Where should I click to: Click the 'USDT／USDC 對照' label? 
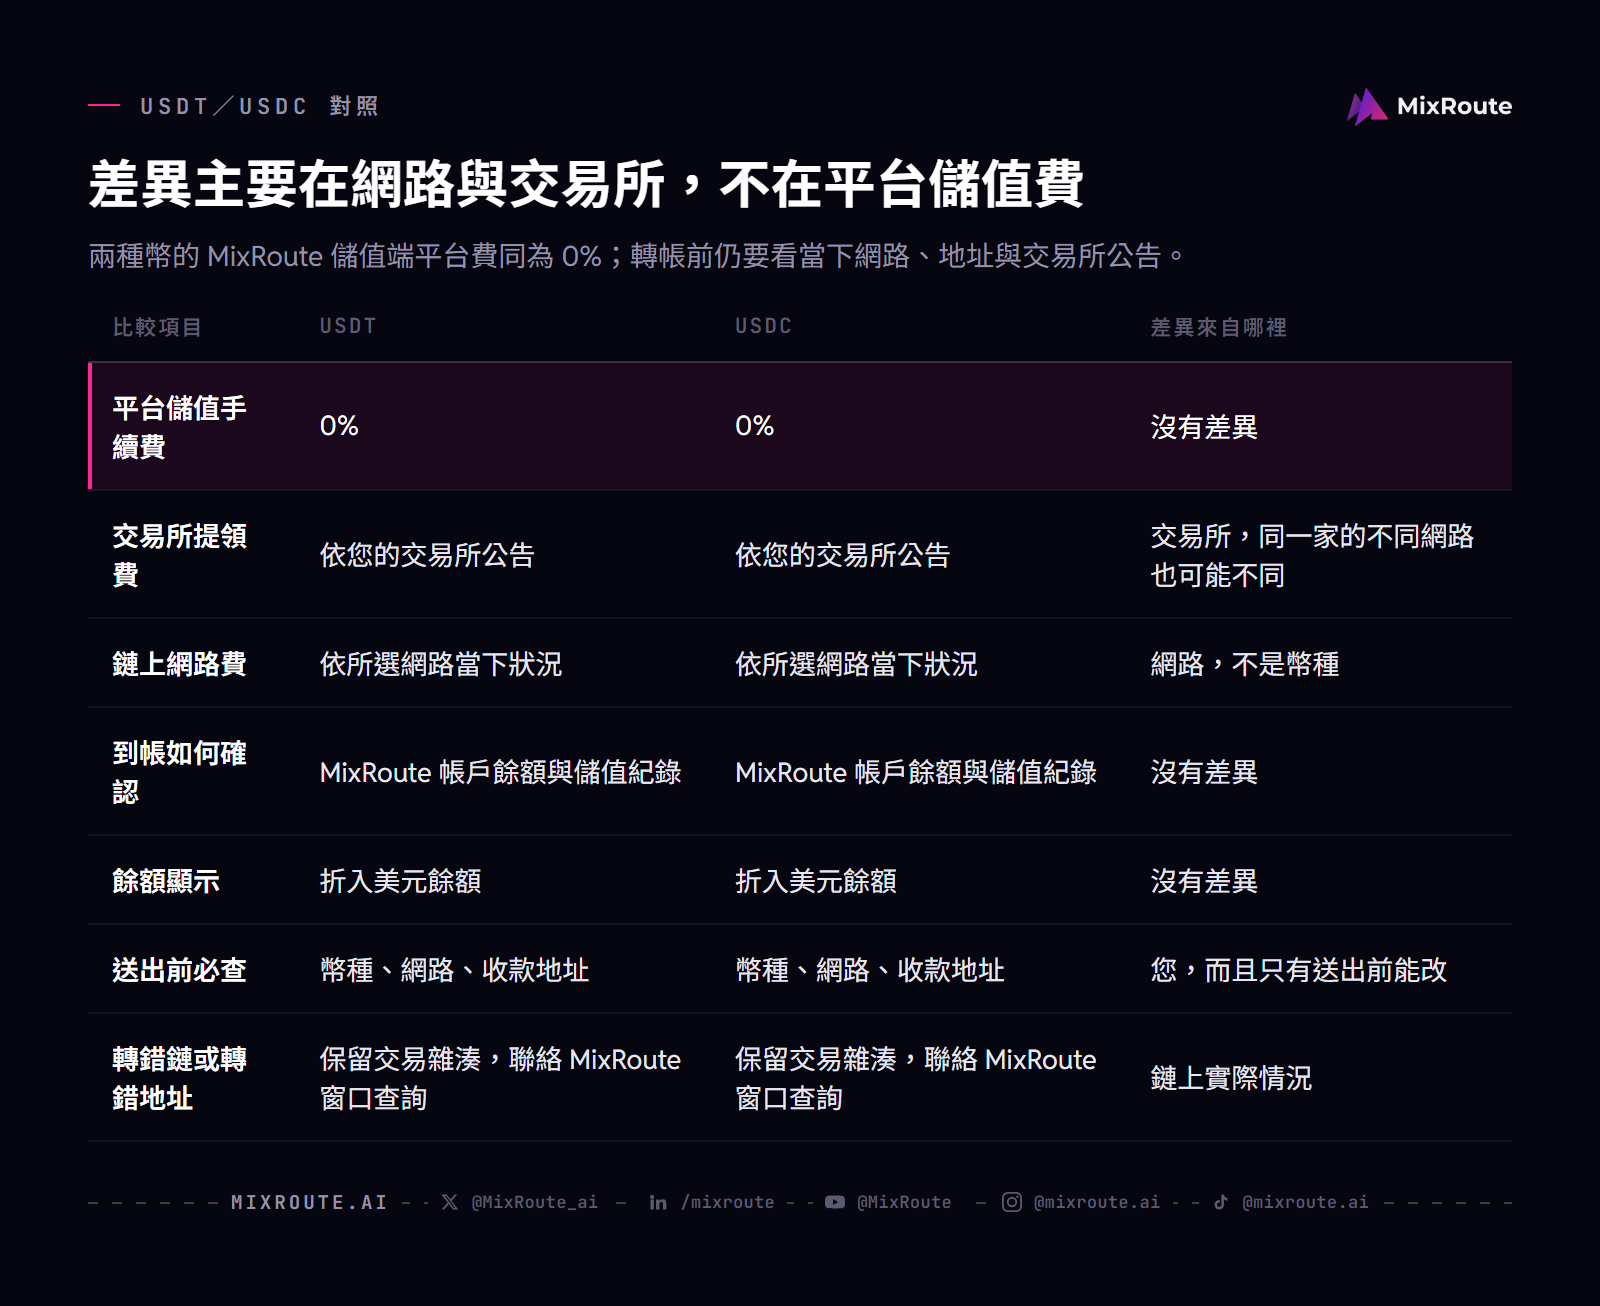coord(259,106)
